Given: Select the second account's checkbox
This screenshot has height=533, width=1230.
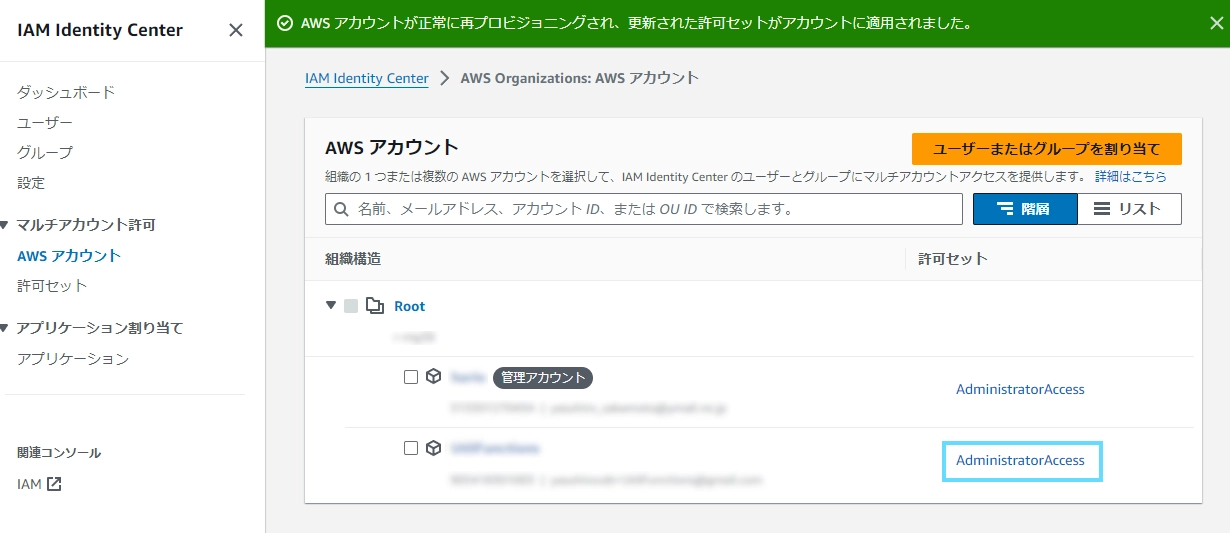Looking at the screenshot, I should (411, 448).
